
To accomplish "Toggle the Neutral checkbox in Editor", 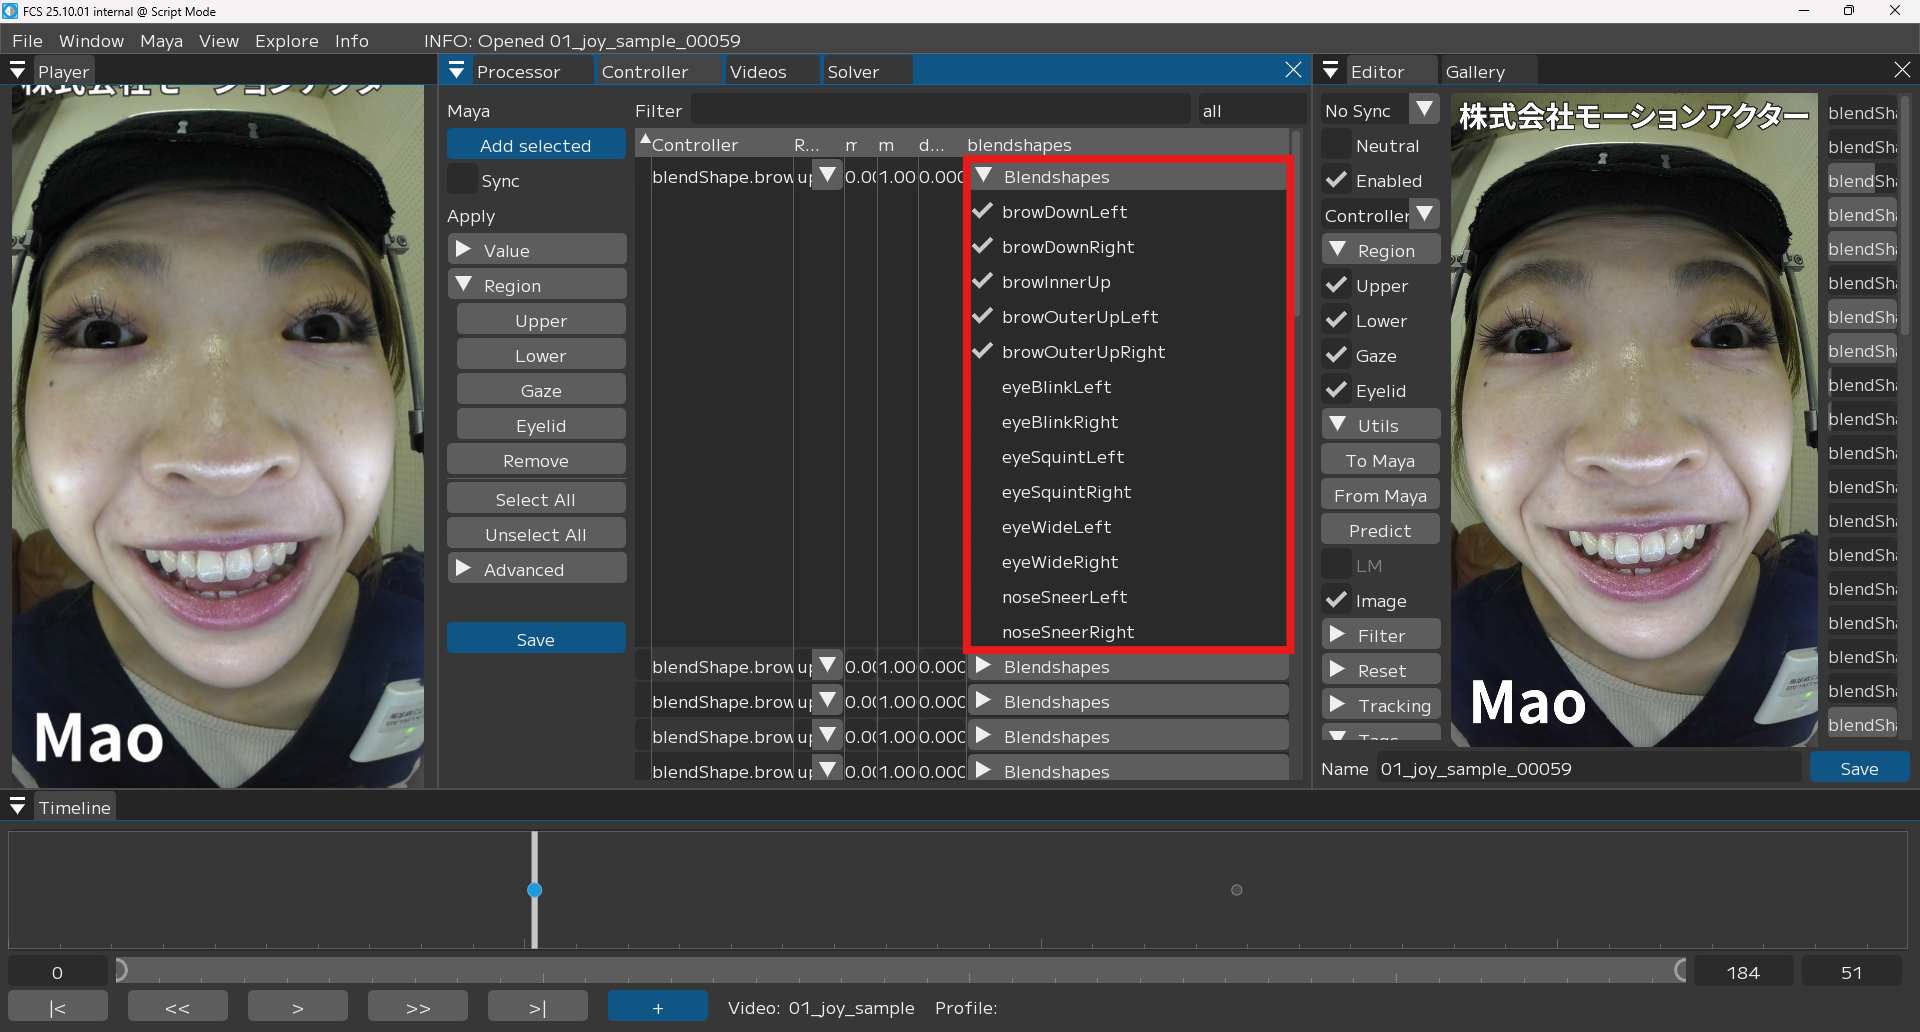I will click(1337, 146).
